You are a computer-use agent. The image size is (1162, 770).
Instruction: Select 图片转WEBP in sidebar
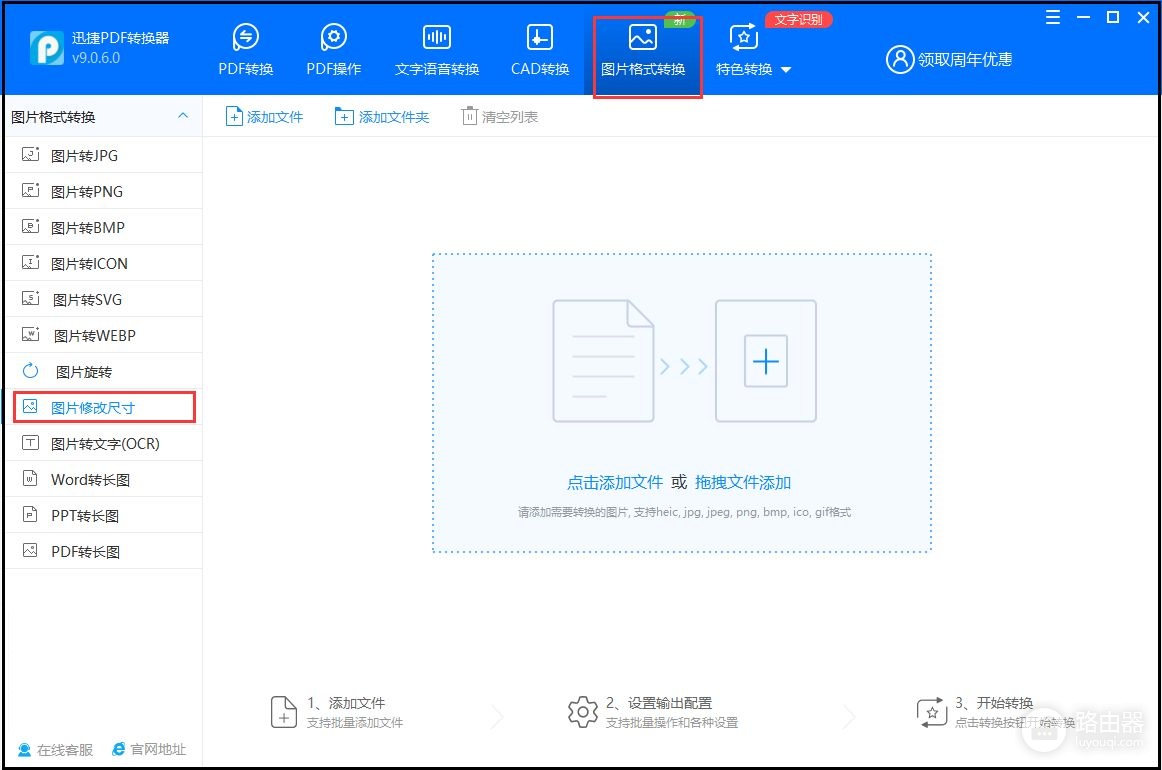pyautogui.click(x=104, y=336)
